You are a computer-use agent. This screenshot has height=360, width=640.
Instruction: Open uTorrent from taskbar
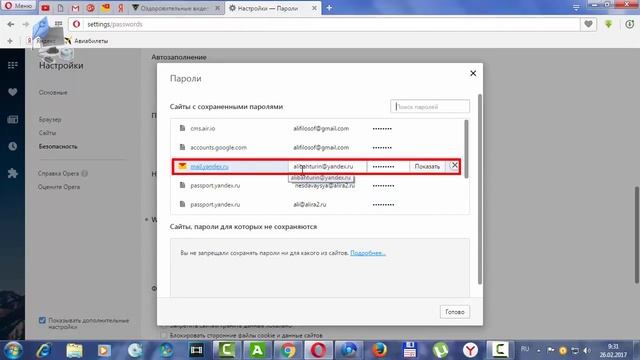tap(440, 350)
